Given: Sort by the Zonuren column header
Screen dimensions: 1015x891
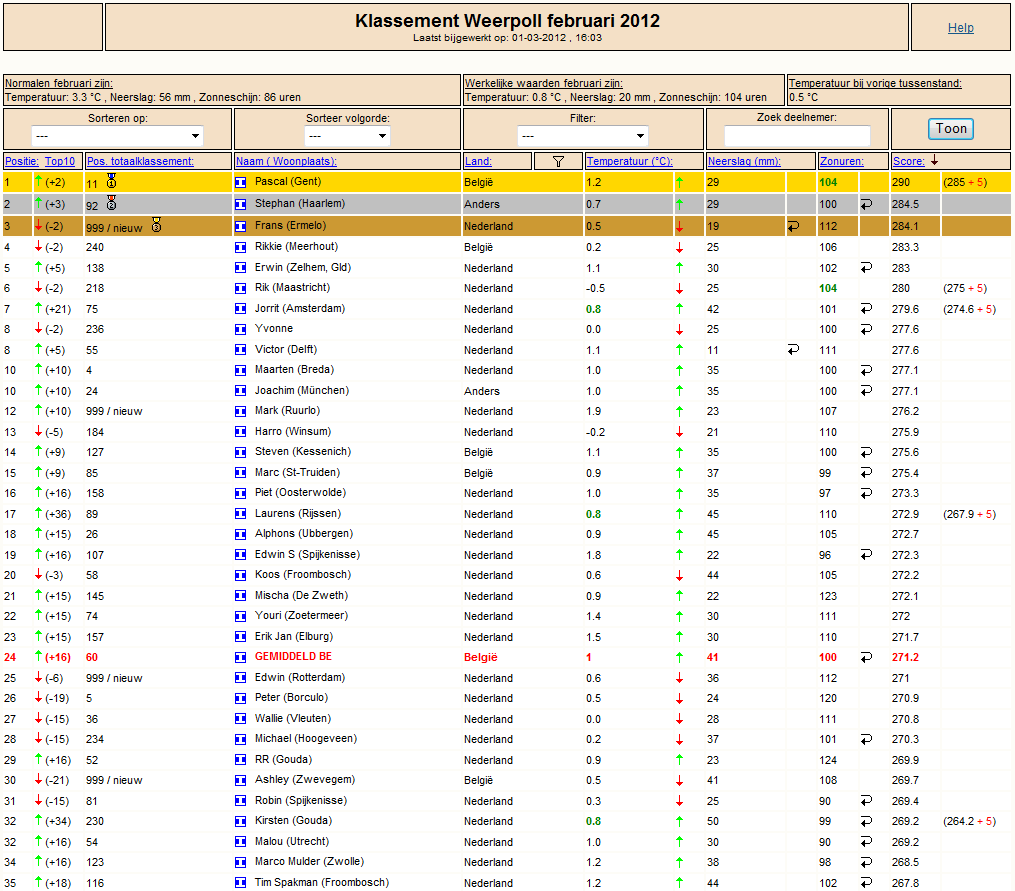Looking at the screenshot, I should 842,161.
